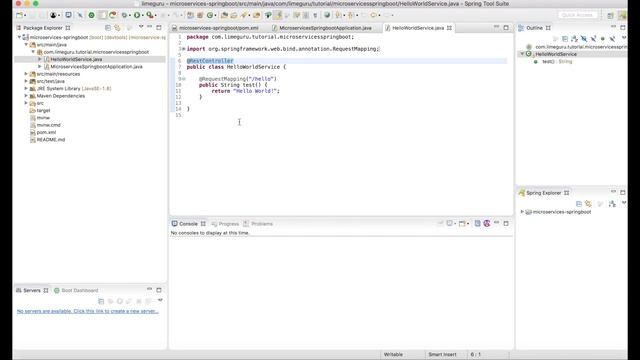This screenshot has width=640, height=360.
Task: Click the purple icon in Console toolbar
Action: pos(487,223)
